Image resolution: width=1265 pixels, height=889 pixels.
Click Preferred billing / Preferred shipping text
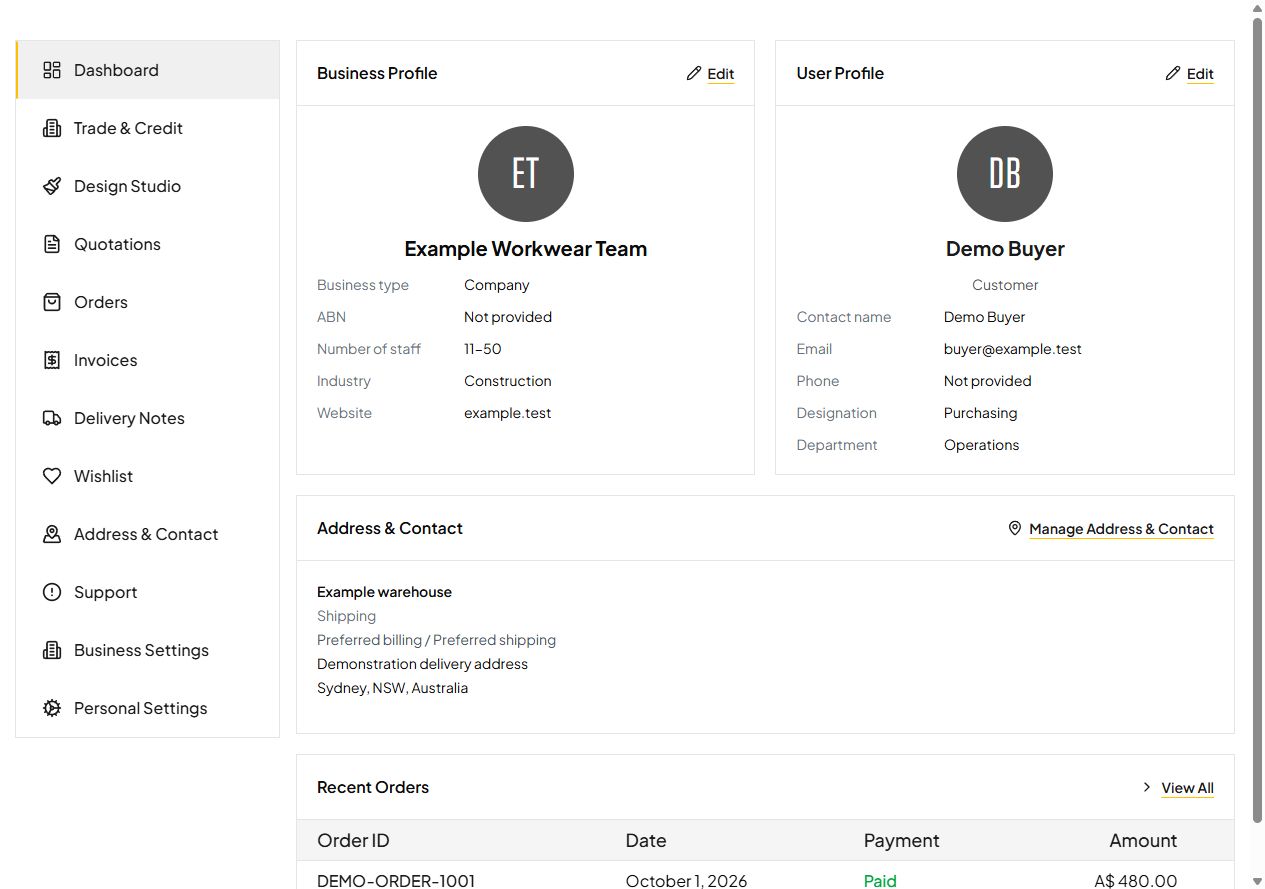click(436, 640)
